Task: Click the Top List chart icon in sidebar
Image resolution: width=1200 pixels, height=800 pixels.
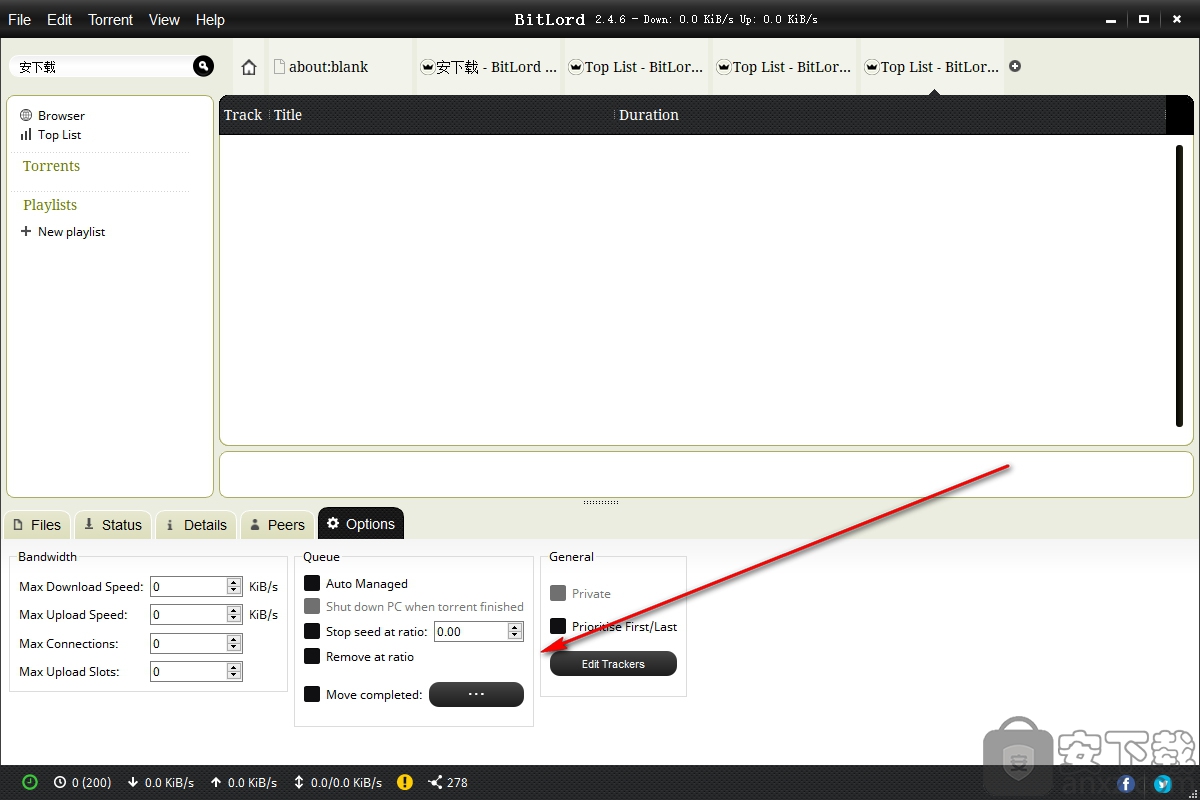Action: tap(26, 134)
